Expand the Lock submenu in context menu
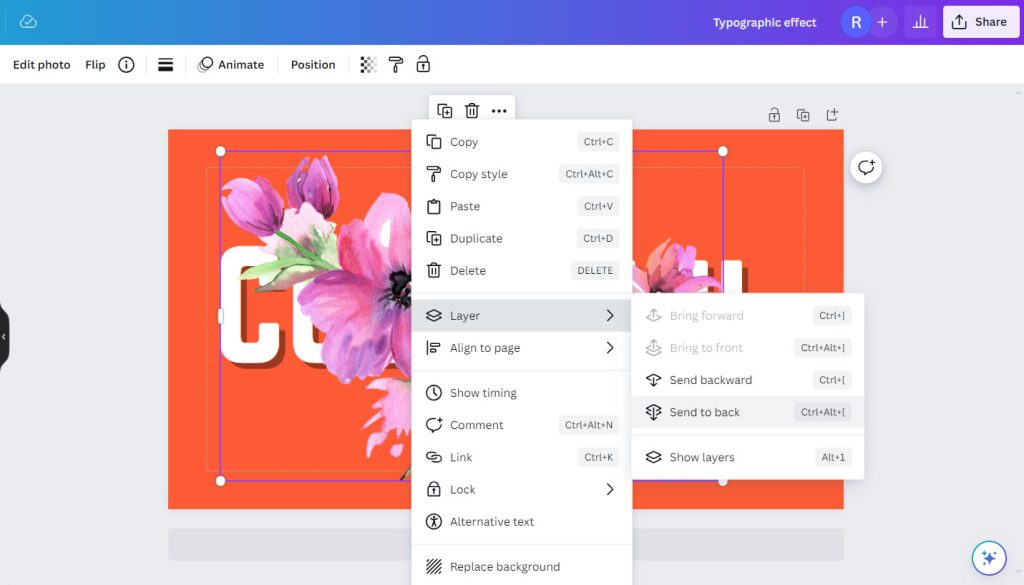This screenshot has height=585, width=1024. point(521,490)
